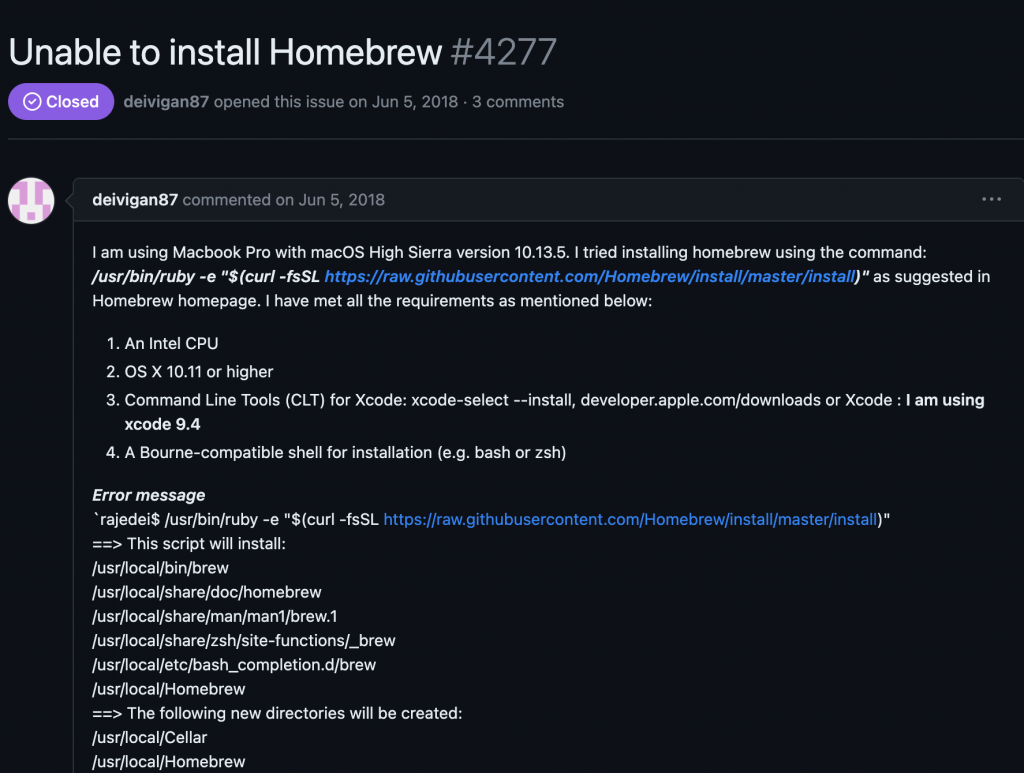Image resolution: width=1024 pixels, height=773 pixels.
Task: Click the '/usr/local/bin/brew' path line
Action: [x=160, y=568]
